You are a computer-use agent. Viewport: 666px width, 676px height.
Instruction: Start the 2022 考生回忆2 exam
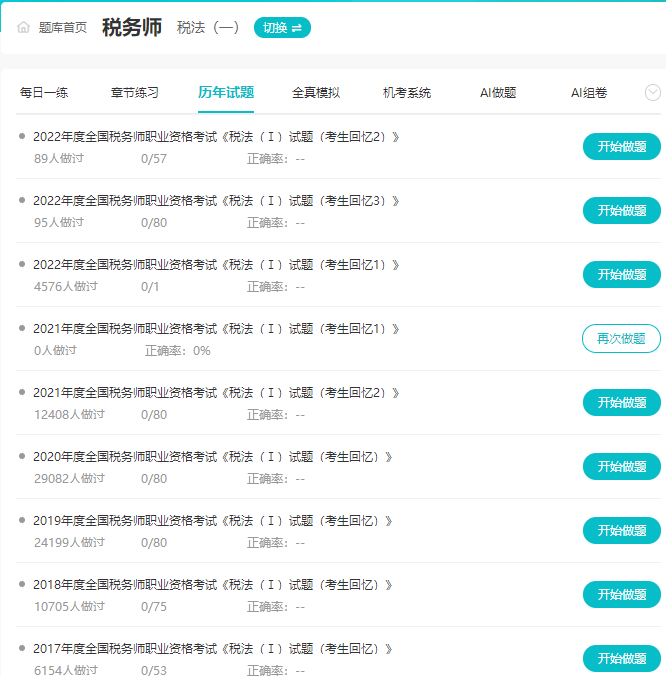click(x=621, y=147)
